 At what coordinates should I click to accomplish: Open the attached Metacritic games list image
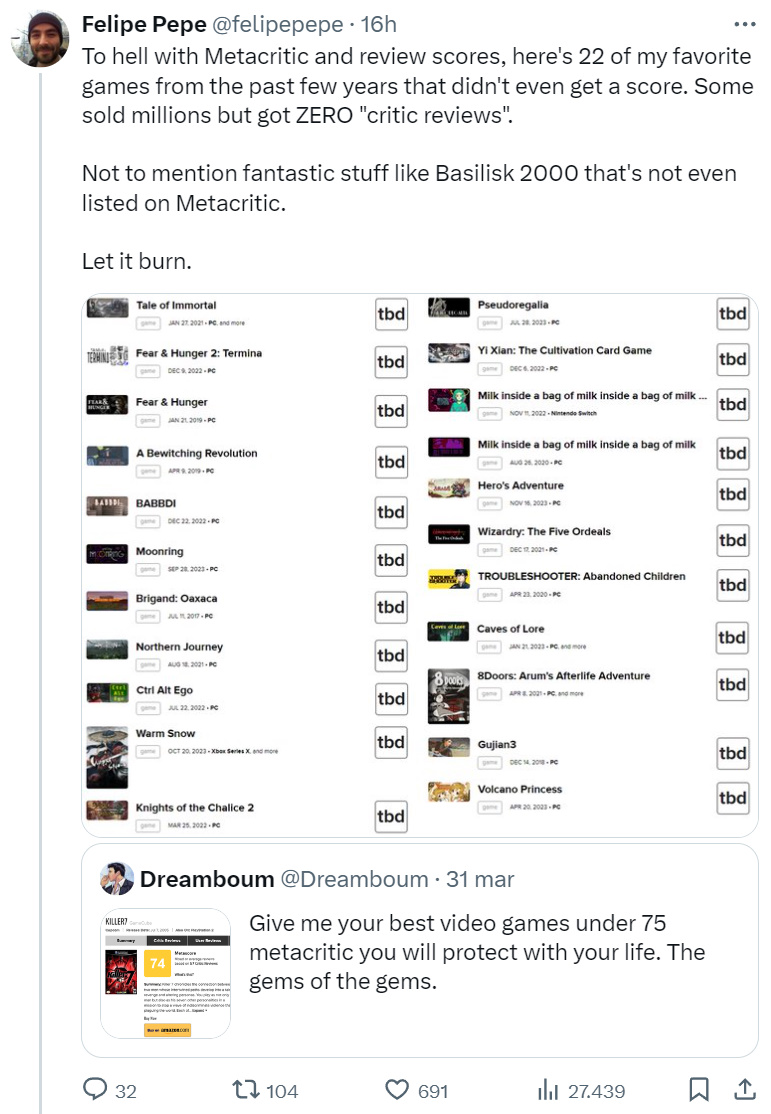pos(420,565)
